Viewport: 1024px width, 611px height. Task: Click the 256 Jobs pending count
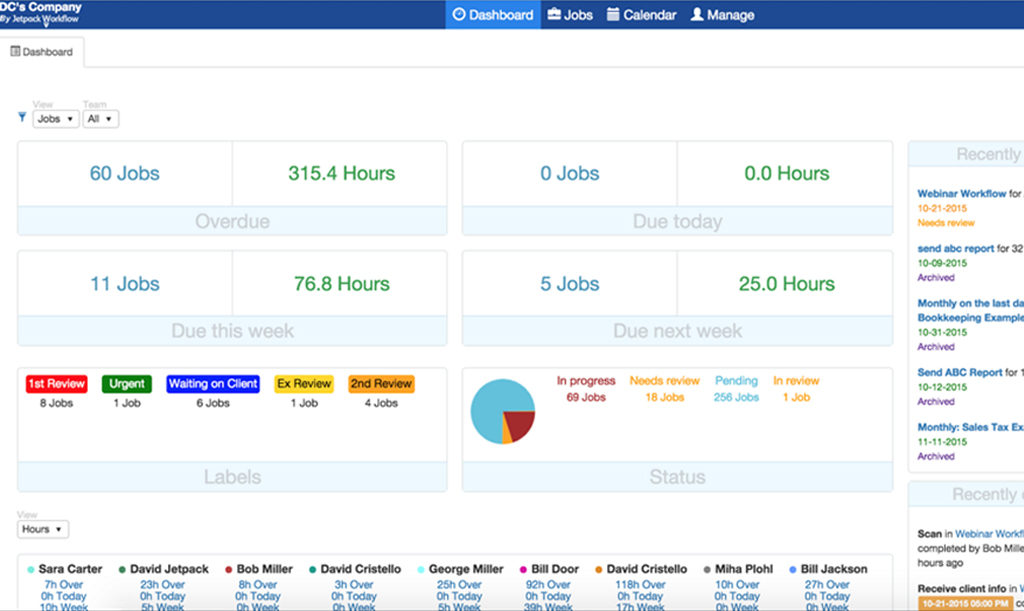(x=736, y=396)
